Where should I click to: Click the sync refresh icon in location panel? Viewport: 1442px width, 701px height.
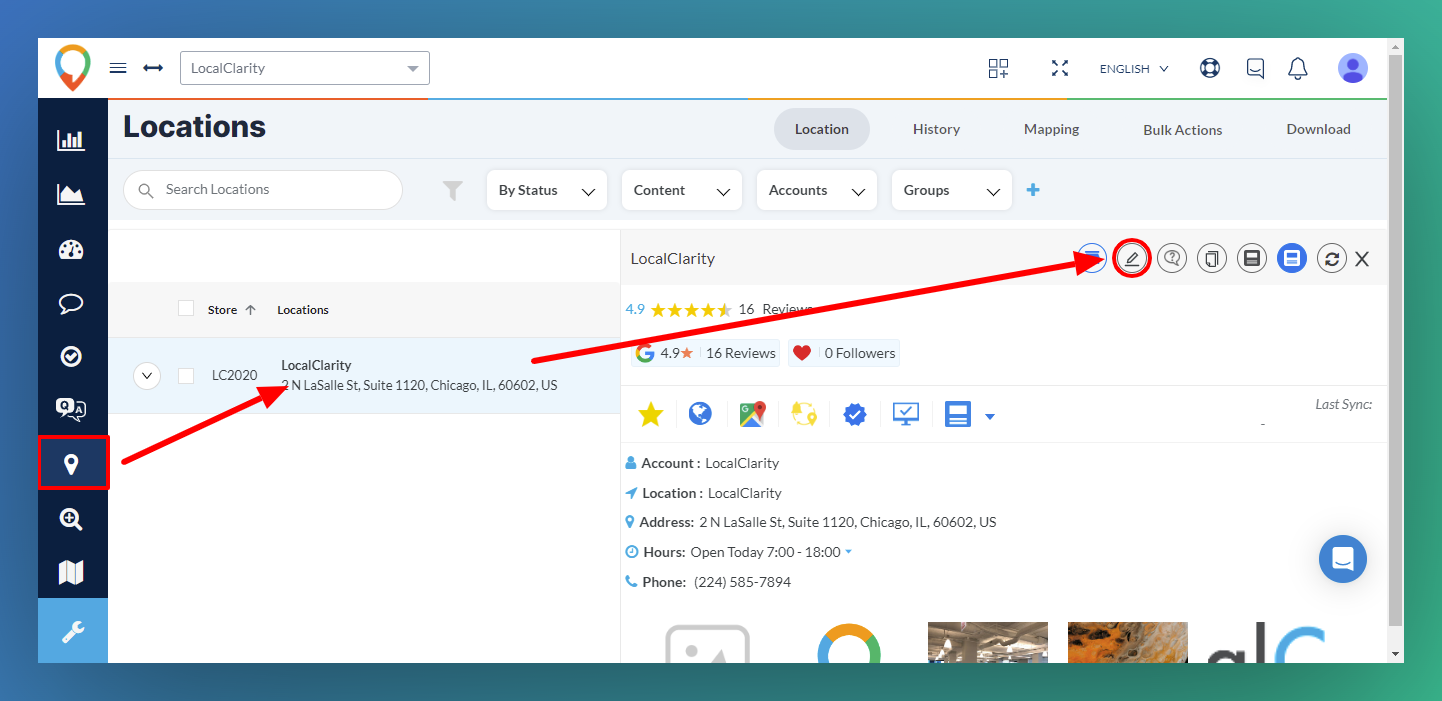click(x=1331, y=259)
